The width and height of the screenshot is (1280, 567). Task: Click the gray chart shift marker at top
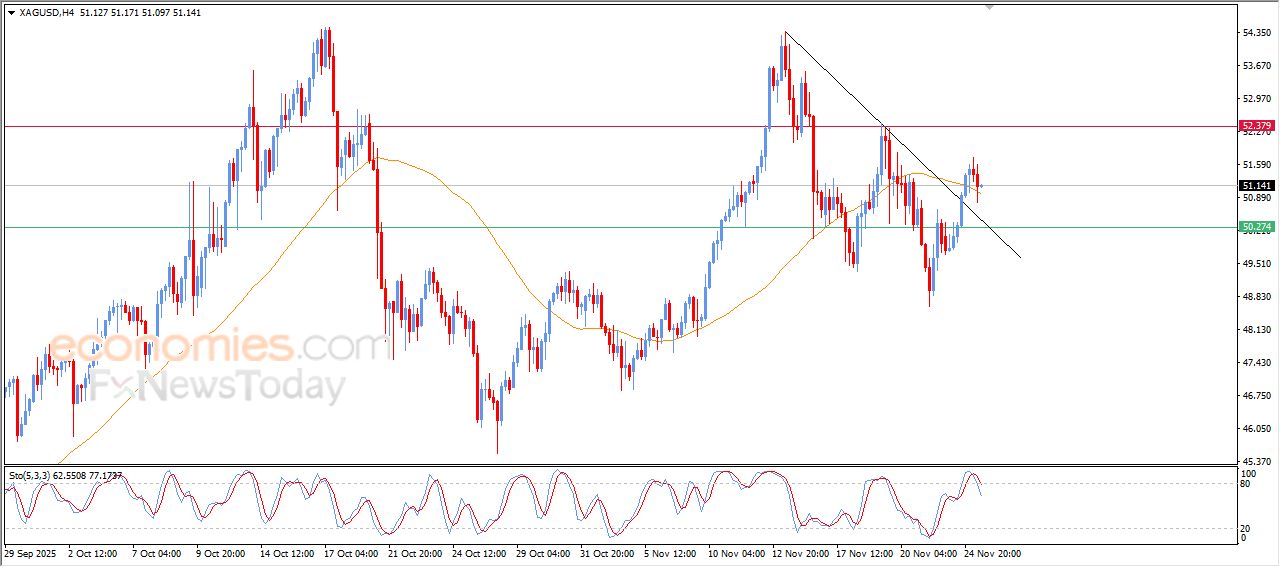coord(989,7)
